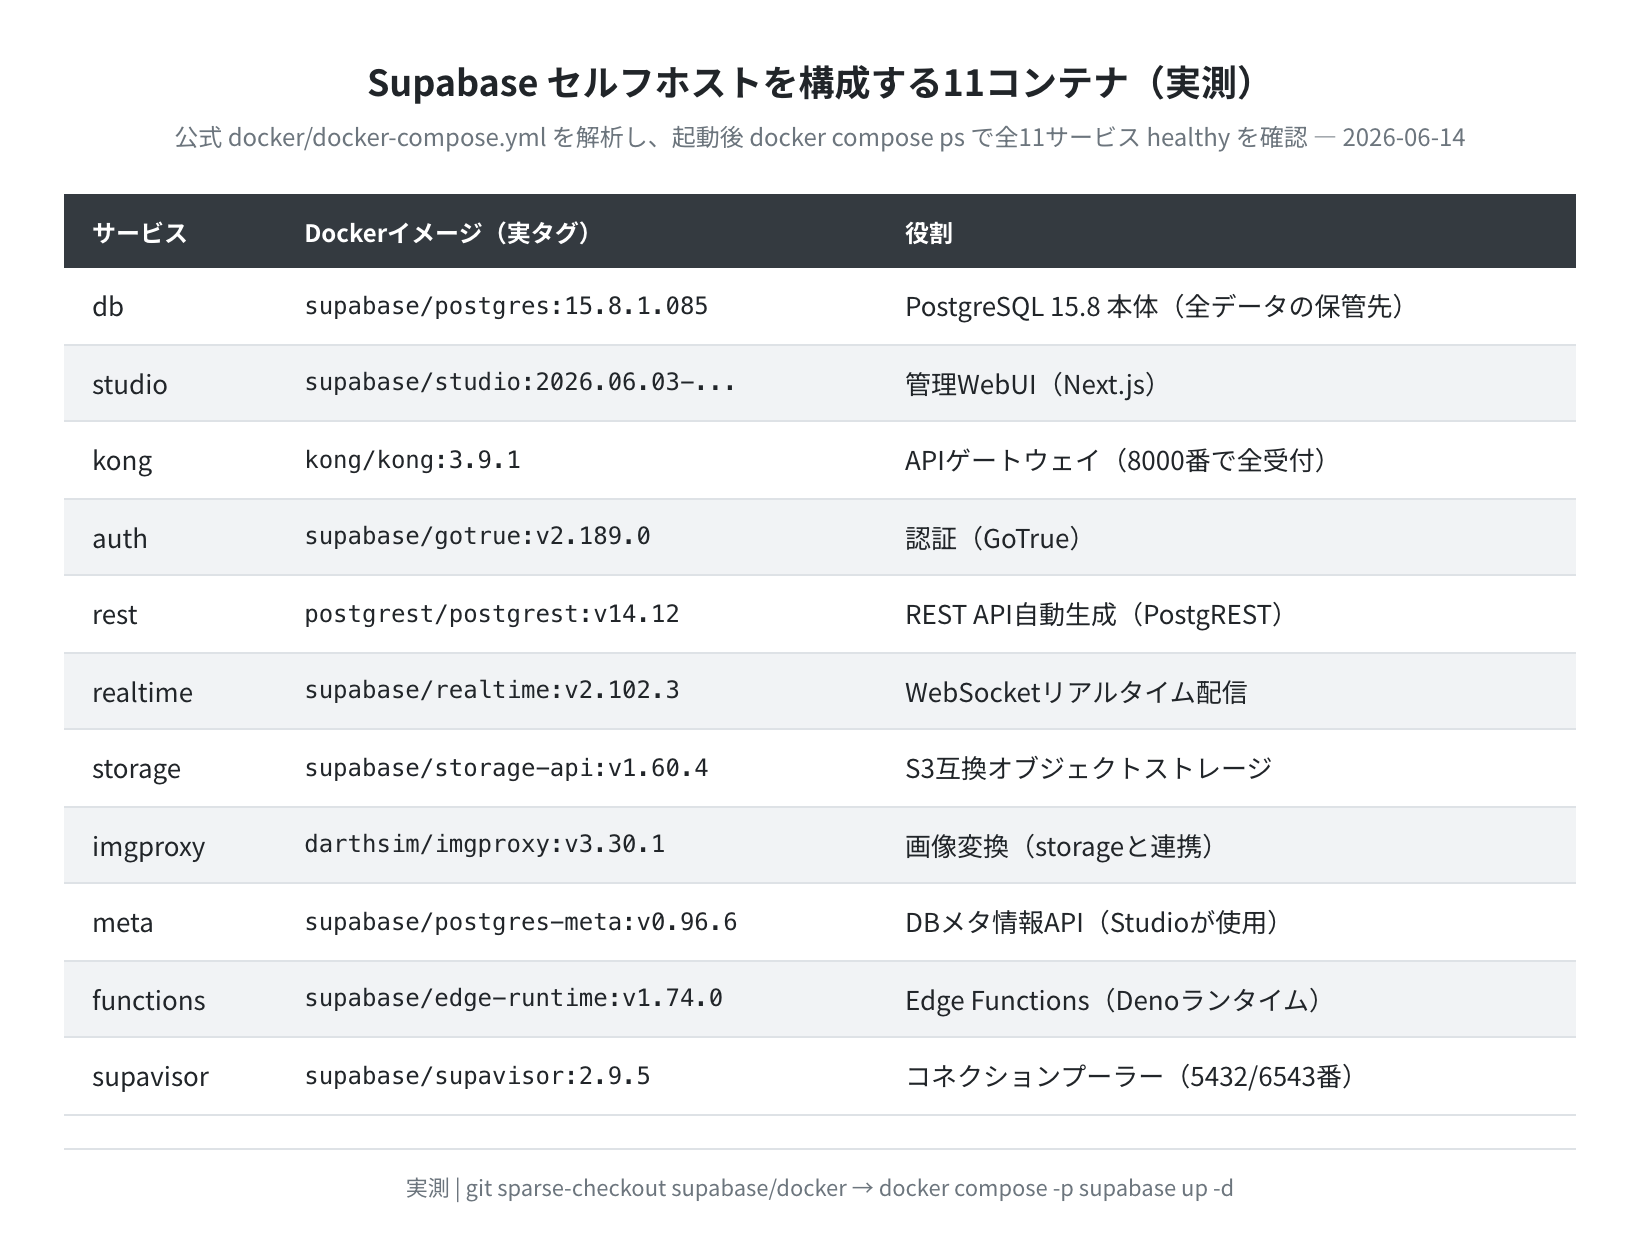Image resolution: width=1640 pixels, height=1242 pixels.
Task: Click the footer line starting with '実測 | git sparse-checkout'
Action: [820, 1188]
